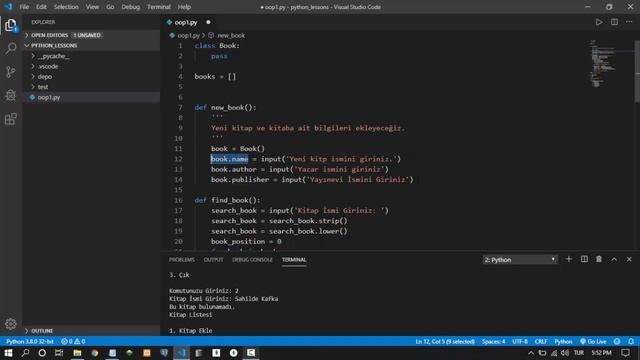Change Python language mode
Screen dimensions: 640x360
click(x=563, y=341)
